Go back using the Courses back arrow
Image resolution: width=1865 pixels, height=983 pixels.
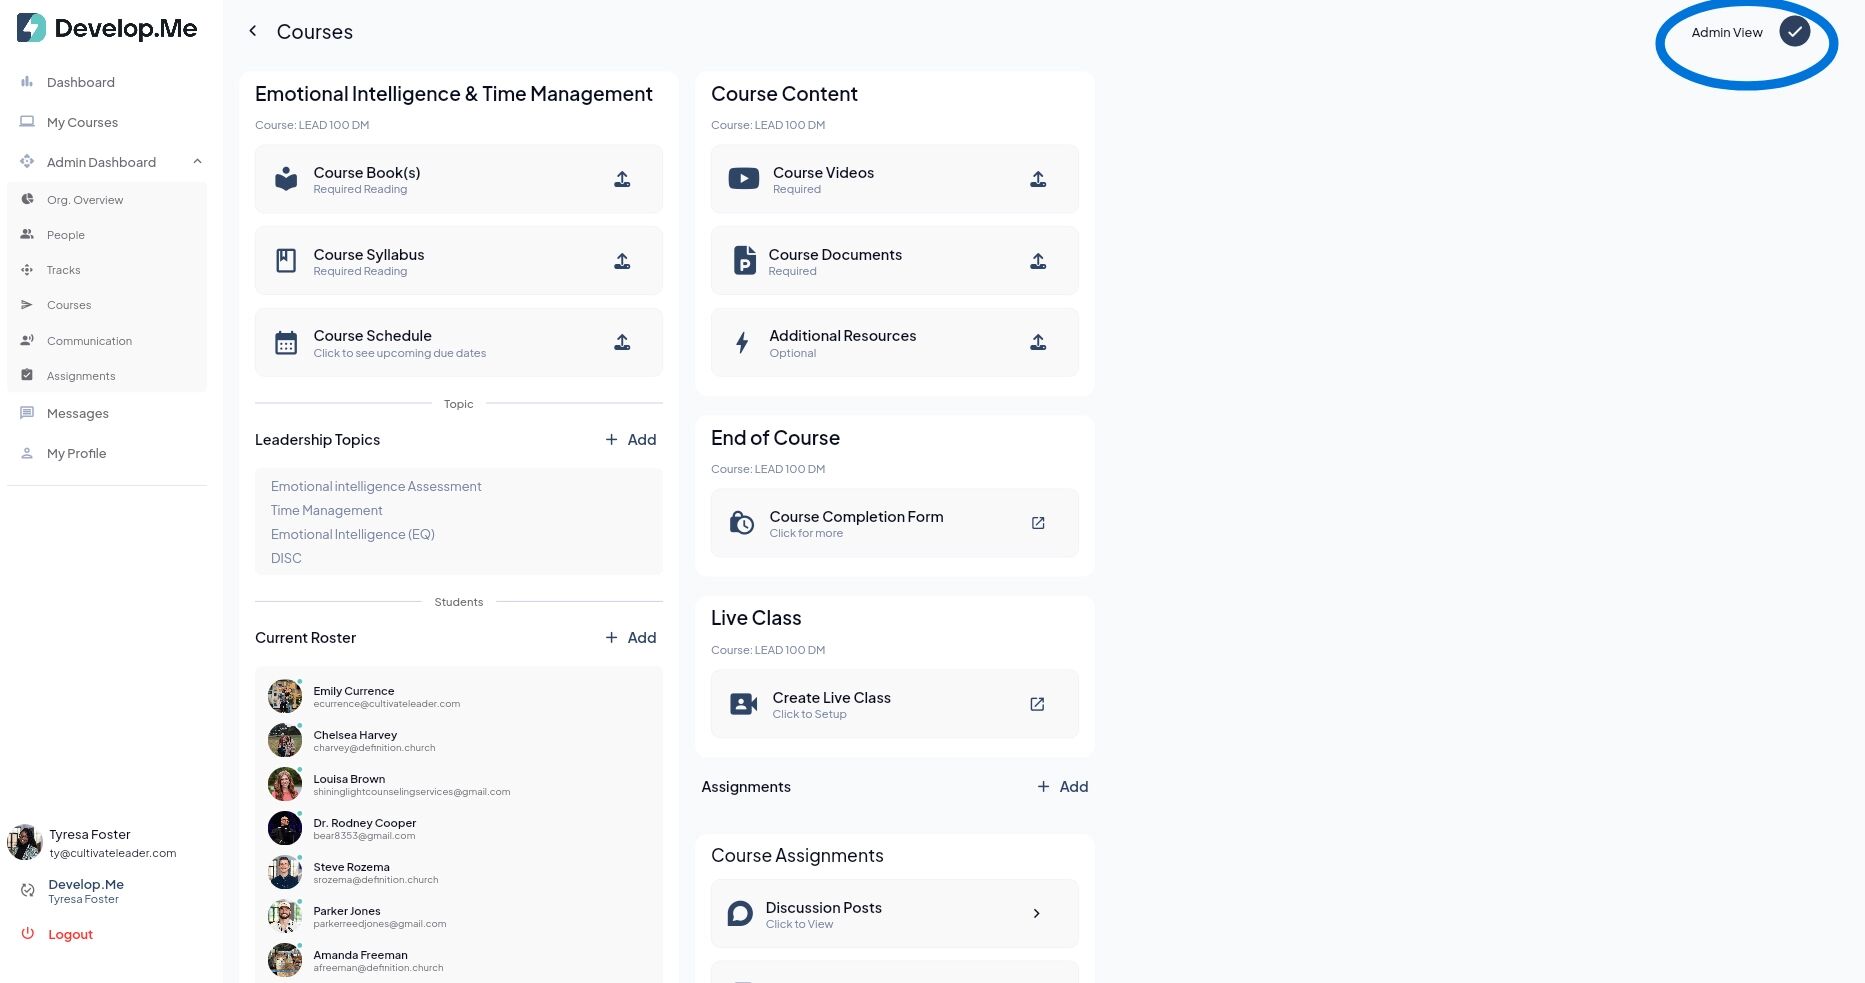pyautogui.click(x=253, y=31)
